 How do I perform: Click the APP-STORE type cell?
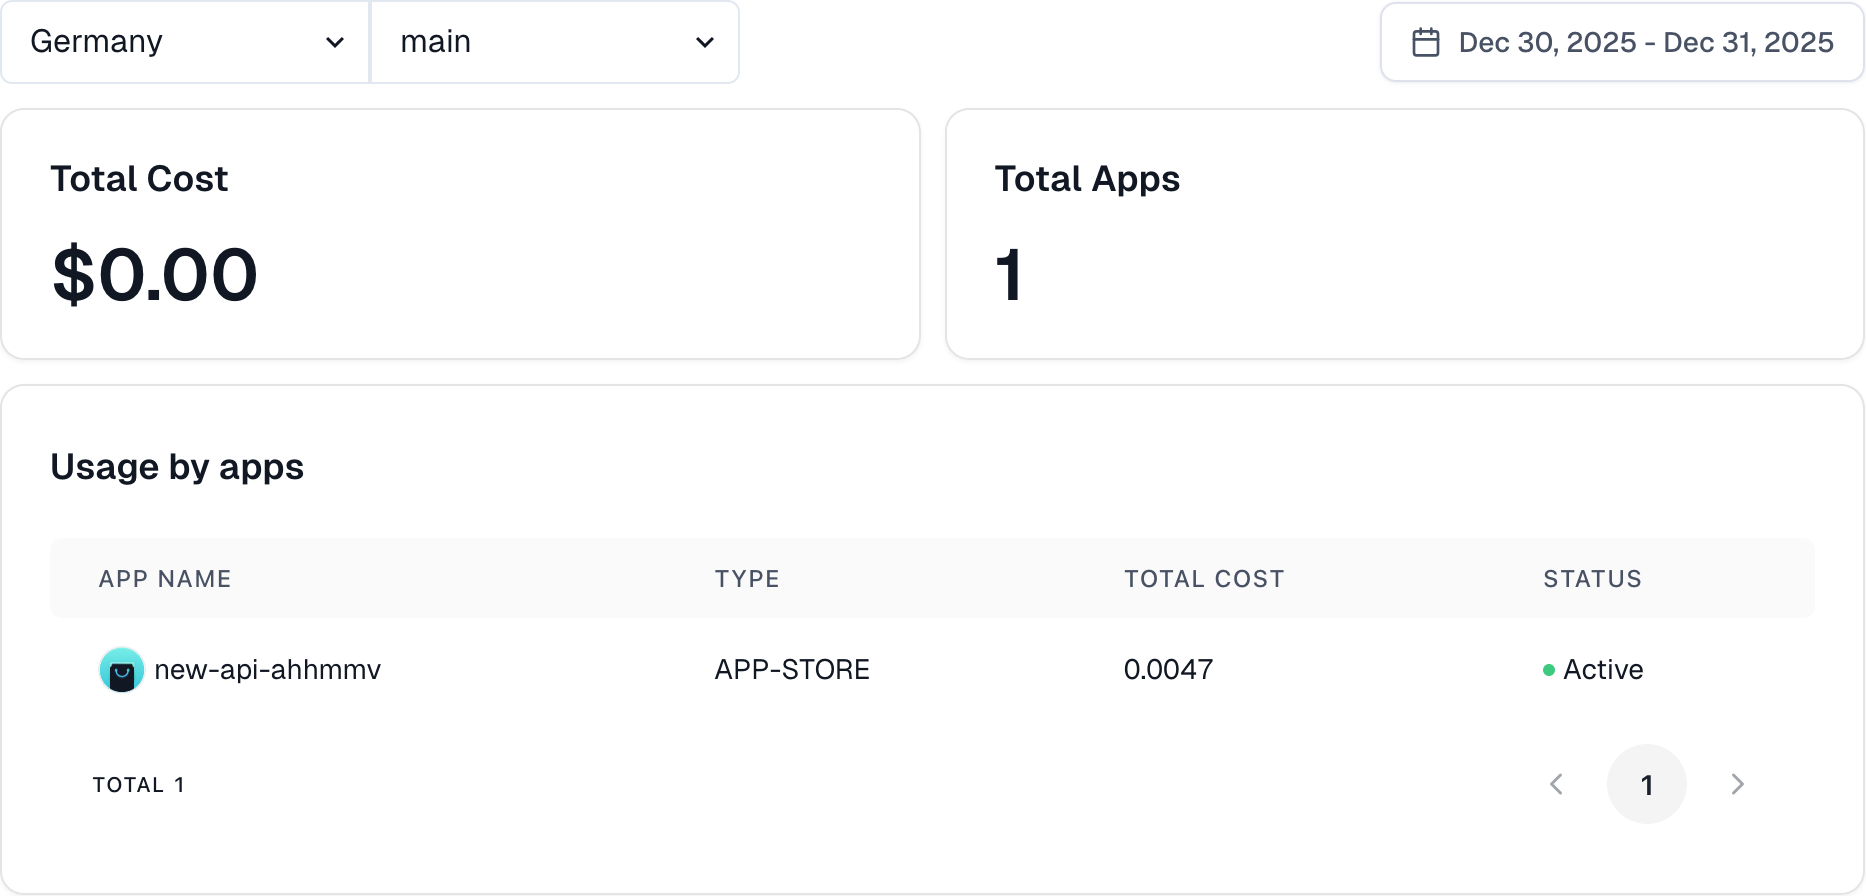click(792, 670)
